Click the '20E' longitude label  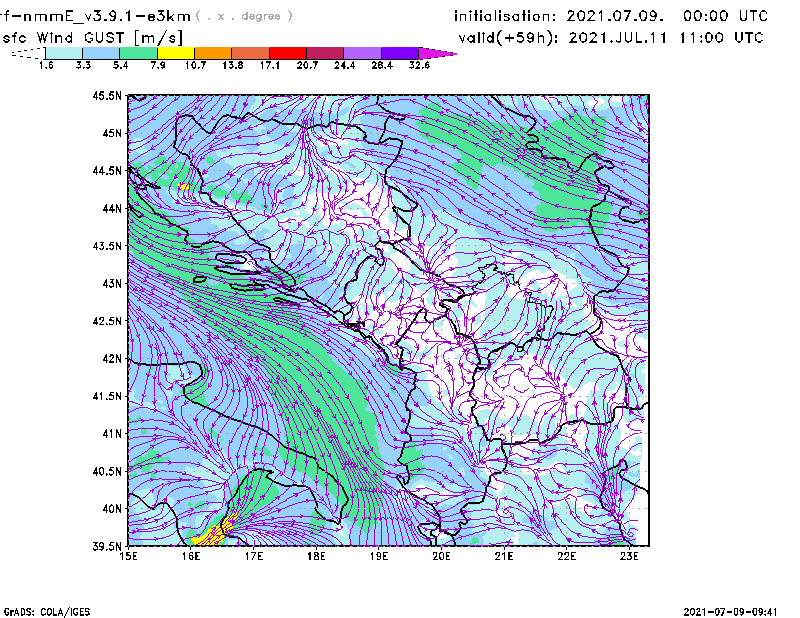click(x=441, y=556)
